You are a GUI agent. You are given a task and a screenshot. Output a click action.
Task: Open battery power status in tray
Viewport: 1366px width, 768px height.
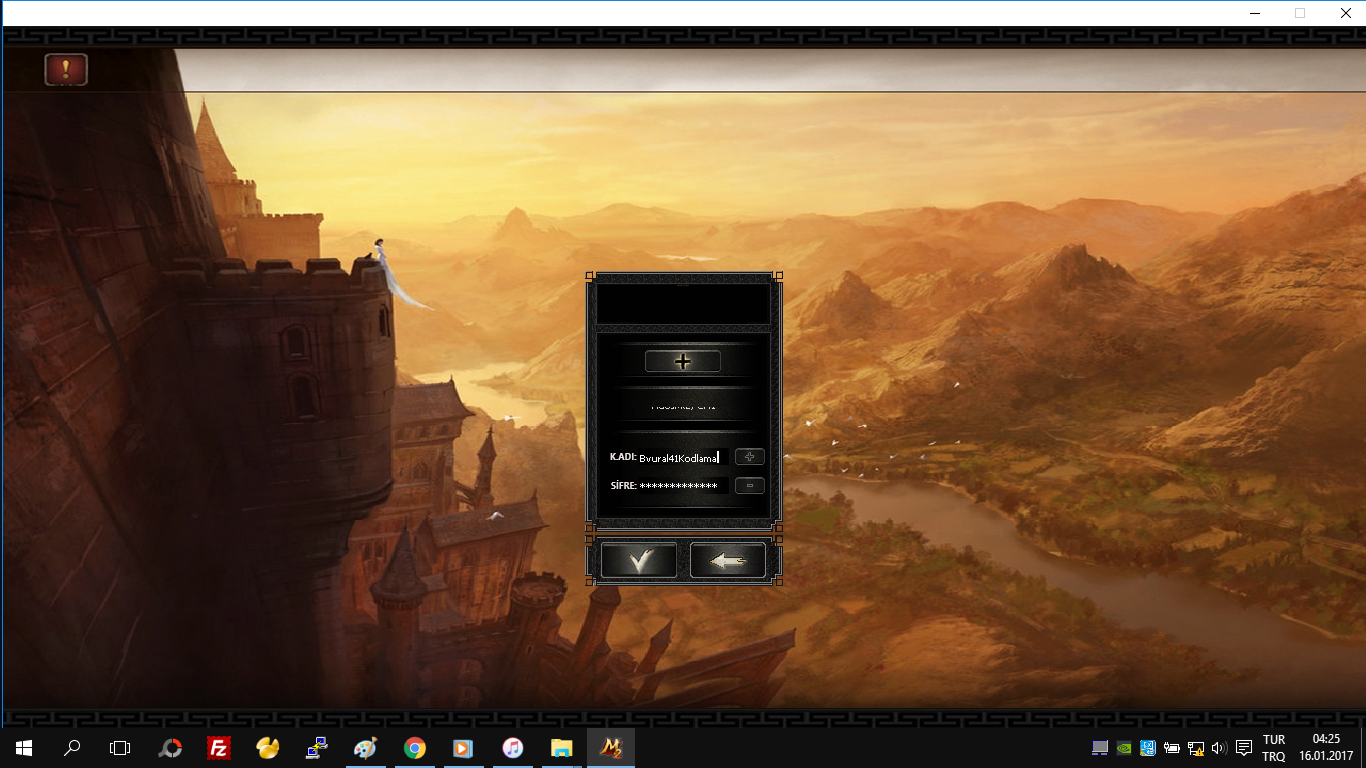point(1172,748)
